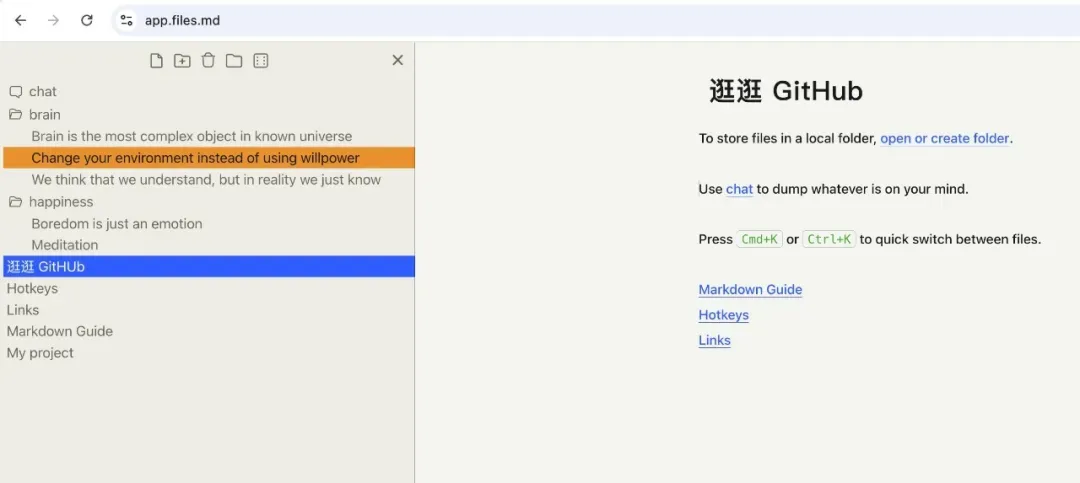Screen dimensions: 1080x483
Task: Click the layout panel icon in the sidebar toolbar
Action: [260, 61]
